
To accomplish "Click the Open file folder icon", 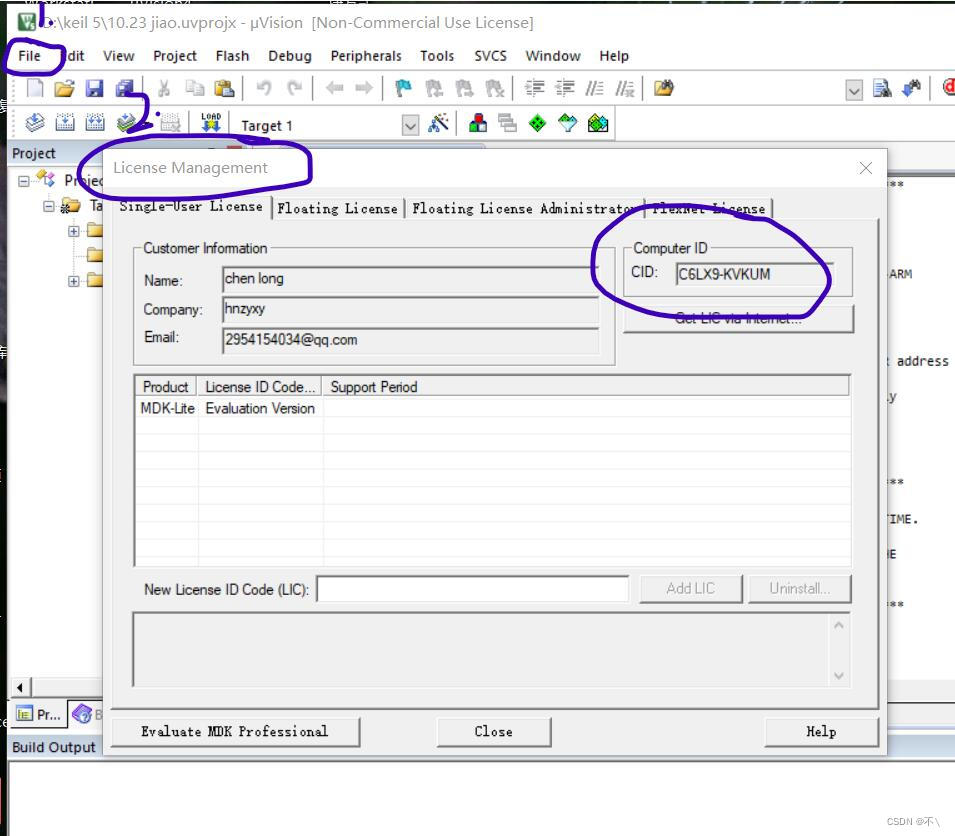I will (64, 88).
